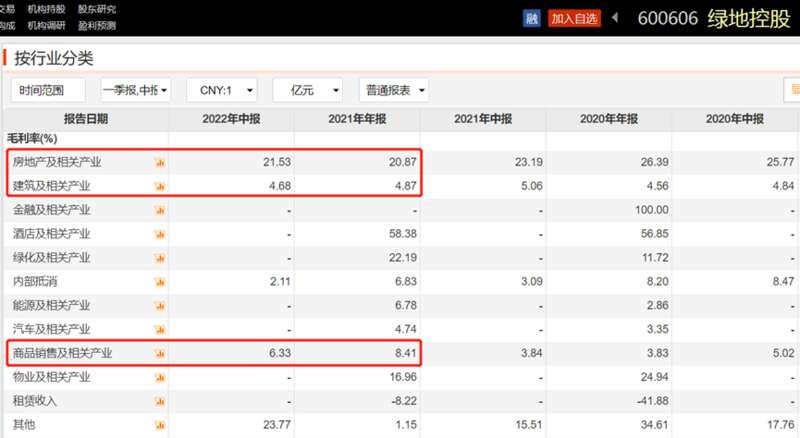
Task: Open the 盈利预测 tab
Action: [96, 25]
